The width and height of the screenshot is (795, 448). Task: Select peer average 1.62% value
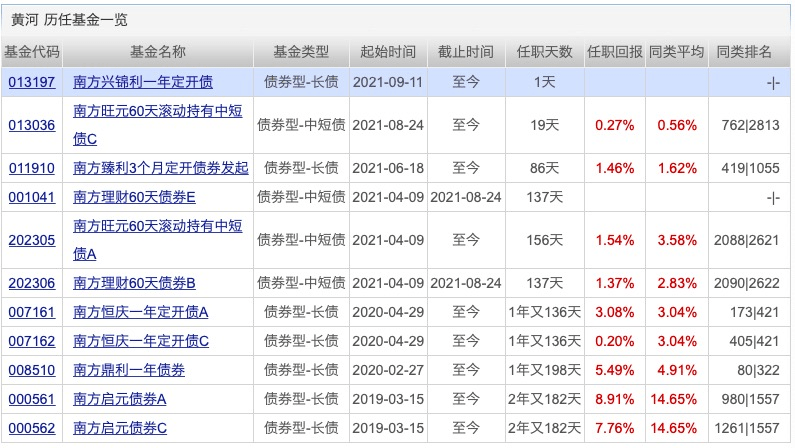pyautogui.click(x=677, y=168)
